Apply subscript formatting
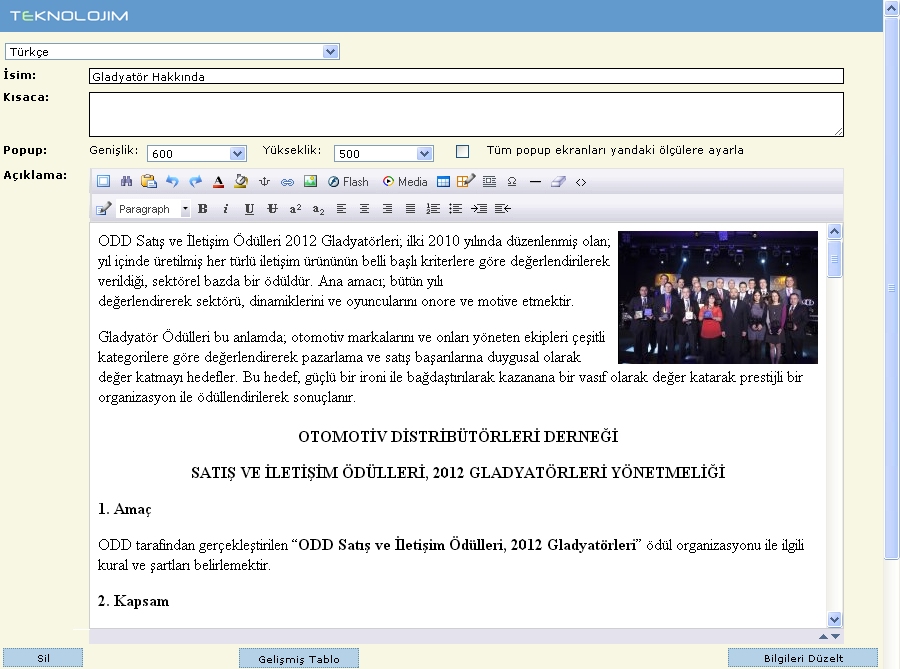The width and height of the screenshot is (900, 669). (319, 209)
